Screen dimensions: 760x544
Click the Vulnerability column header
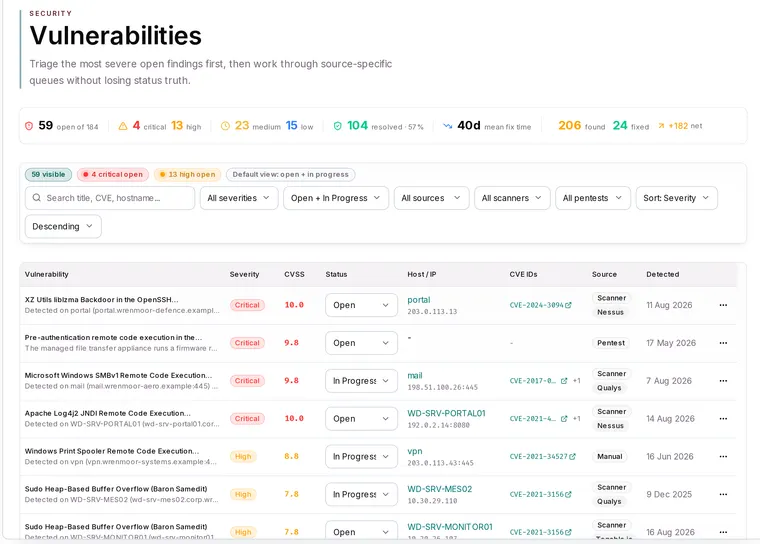click(x=47, y=274)
